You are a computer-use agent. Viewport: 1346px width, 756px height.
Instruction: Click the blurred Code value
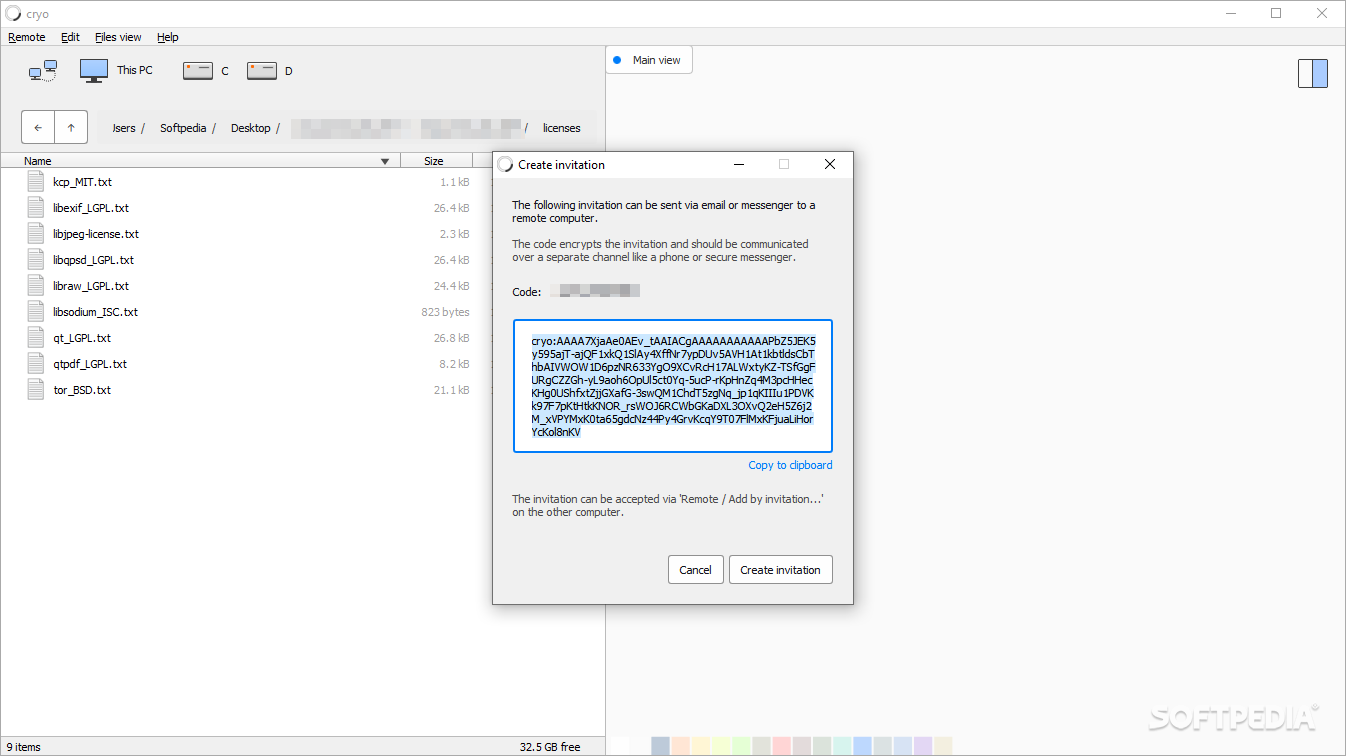point(596,291)
